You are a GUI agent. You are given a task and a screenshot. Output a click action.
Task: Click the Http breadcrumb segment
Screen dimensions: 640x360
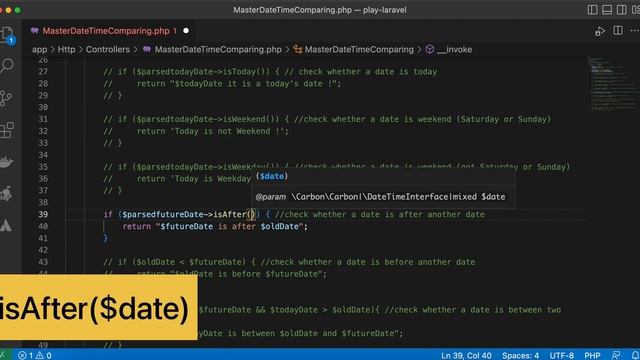point(67,49)
